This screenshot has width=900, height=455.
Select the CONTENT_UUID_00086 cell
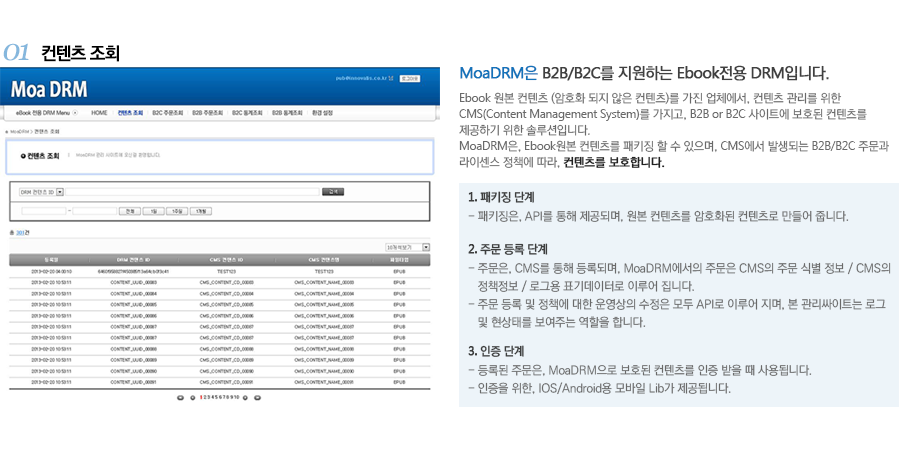[x=133, y=316]
